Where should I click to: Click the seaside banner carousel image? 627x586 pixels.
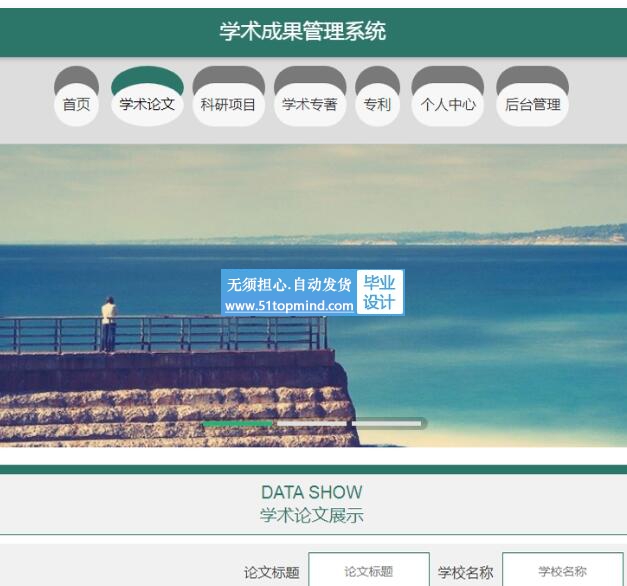314,295
